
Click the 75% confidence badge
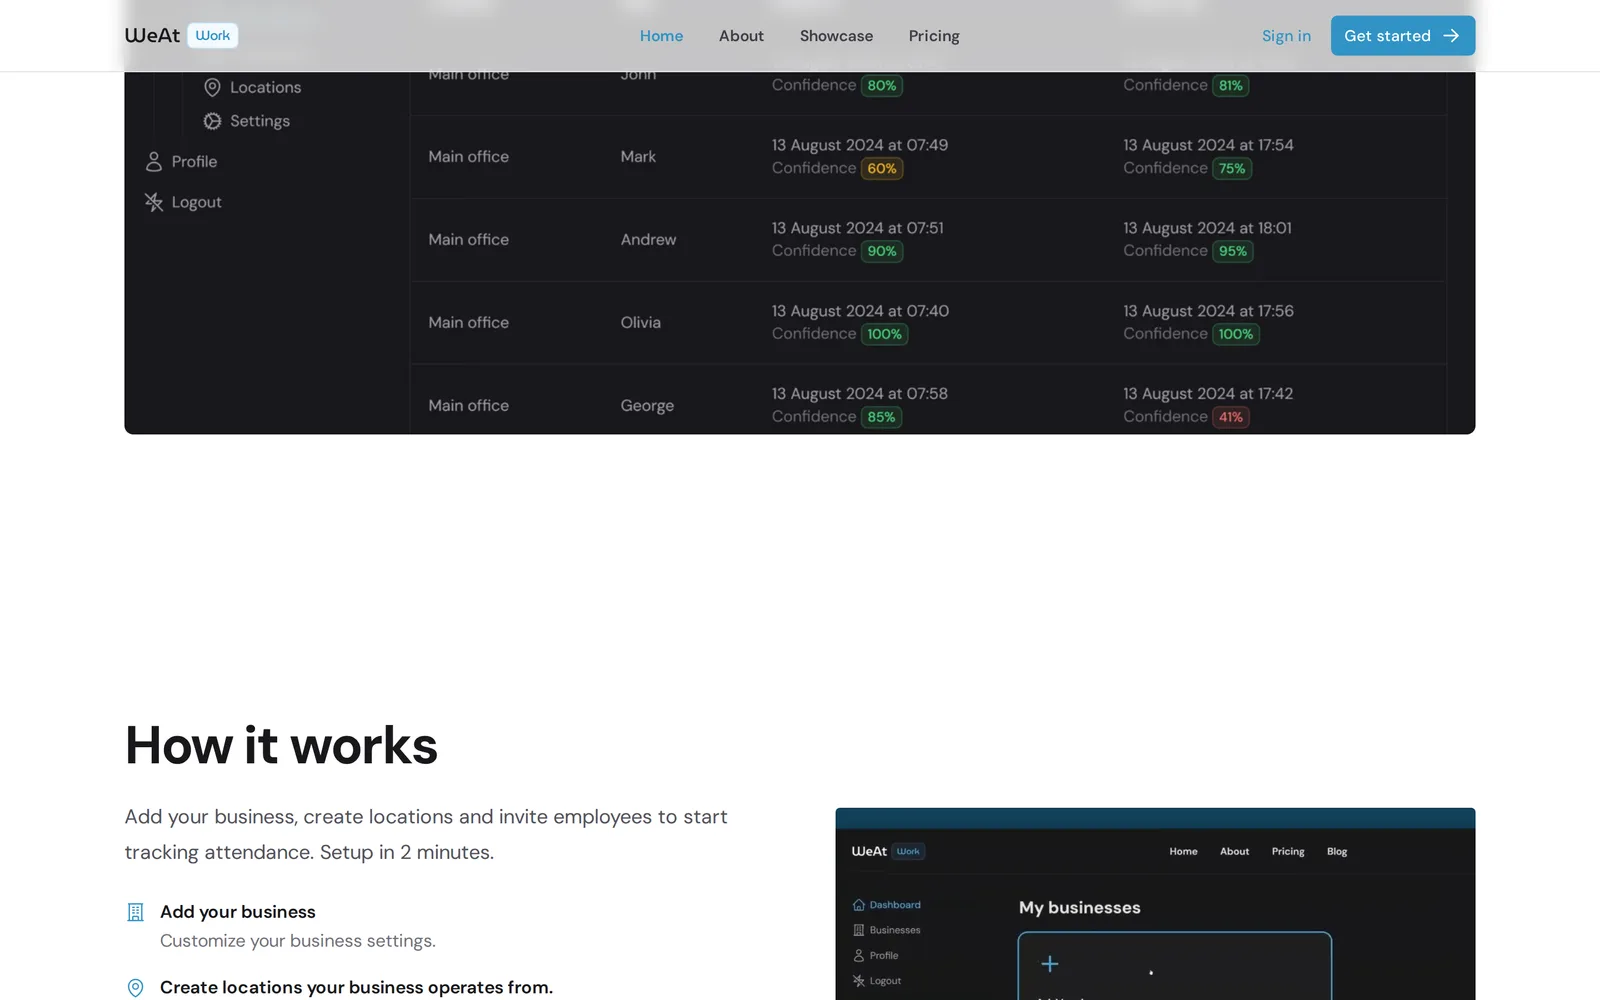pos(1232,169)
